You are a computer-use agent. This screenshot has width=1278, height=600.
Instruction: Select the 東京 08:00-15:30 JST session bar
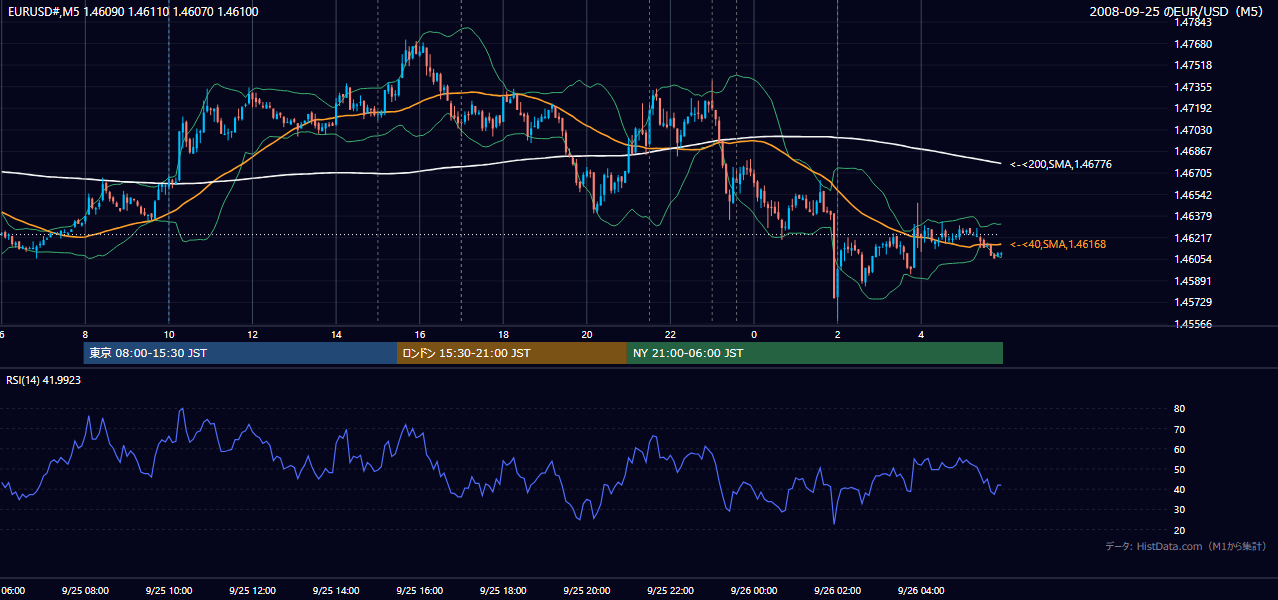click(x=241, y=353)
